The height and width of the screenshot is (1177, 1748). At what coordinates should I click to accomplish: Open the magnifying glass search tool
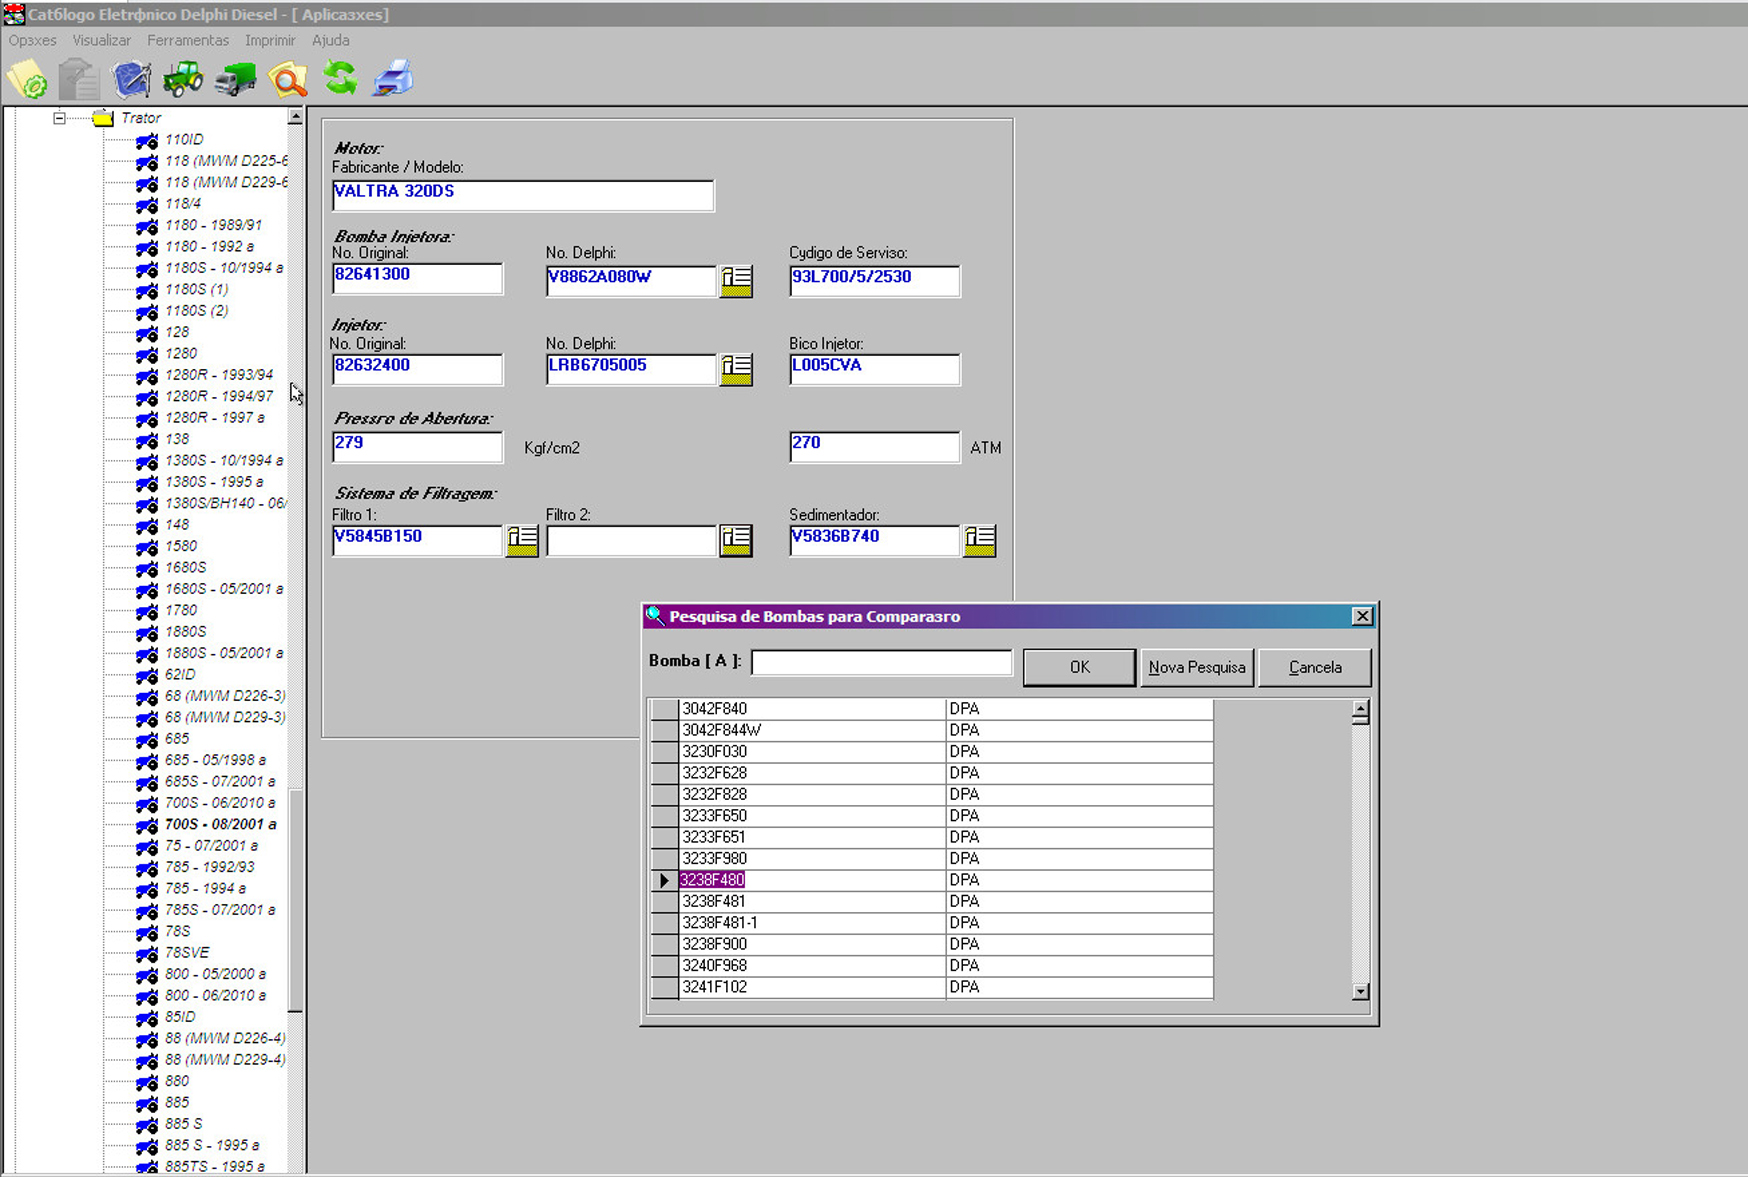[x=288, y=79]
